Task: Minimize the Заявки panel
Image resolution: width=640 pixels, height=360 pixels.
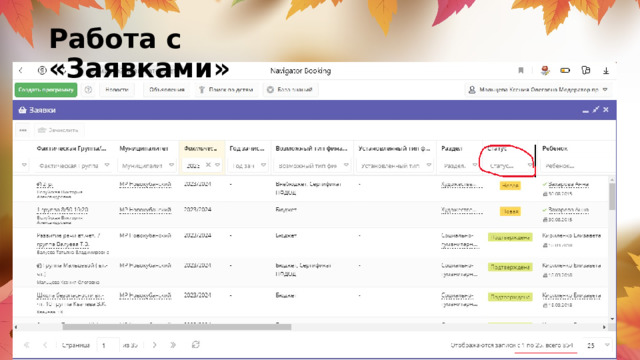Action: pyautogui.click(x=586, y=111)
